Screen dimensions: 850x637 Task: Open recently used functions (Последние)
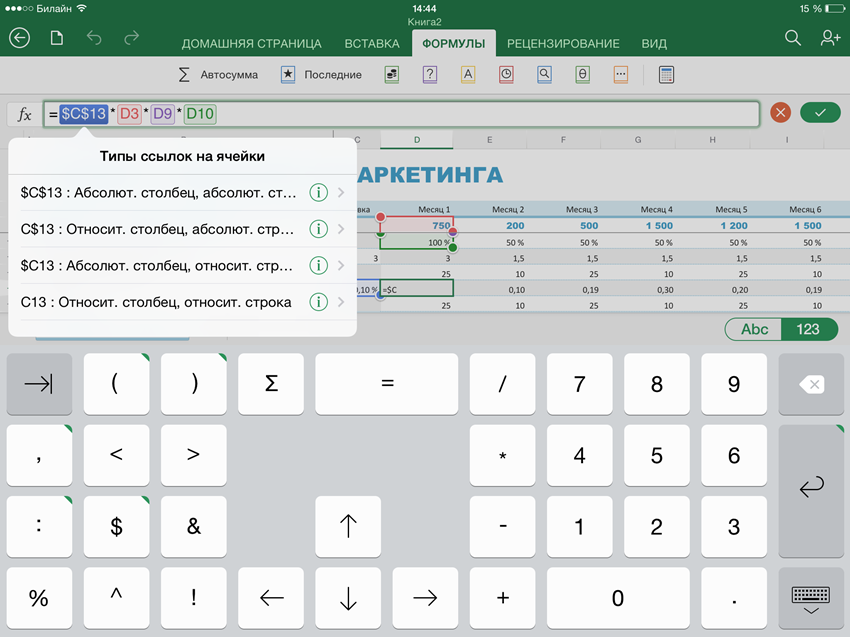(321, 75)
